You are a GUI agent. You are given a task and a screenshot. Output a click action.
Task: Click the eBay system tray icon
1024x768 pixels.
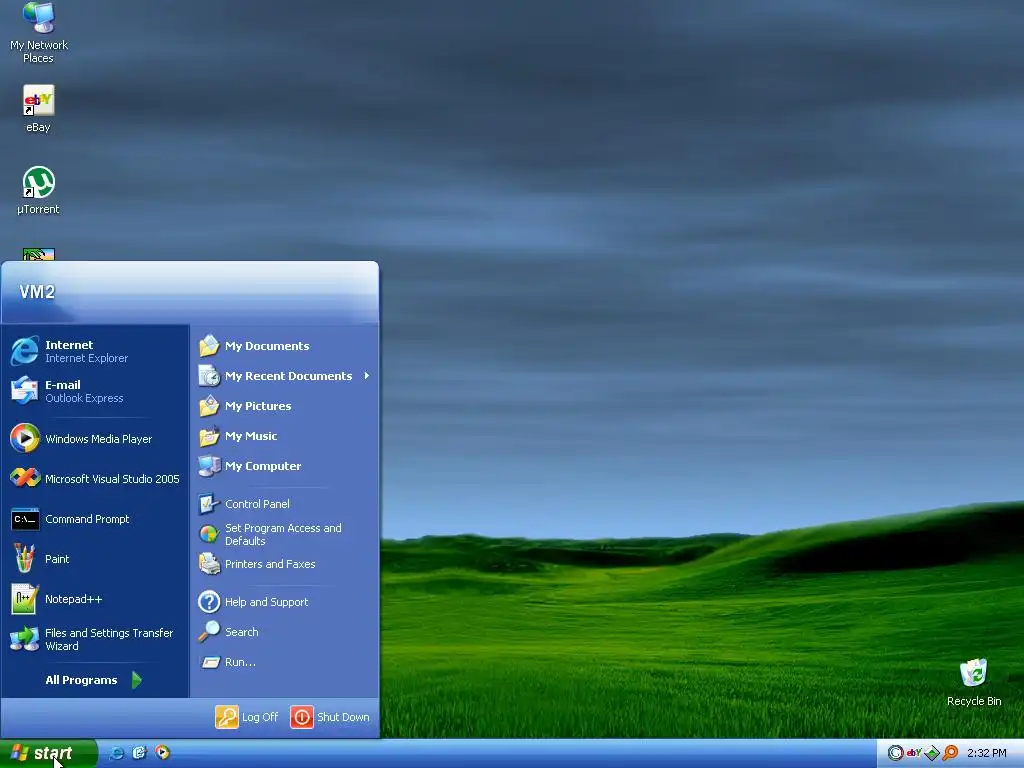[x=914, y=753]
